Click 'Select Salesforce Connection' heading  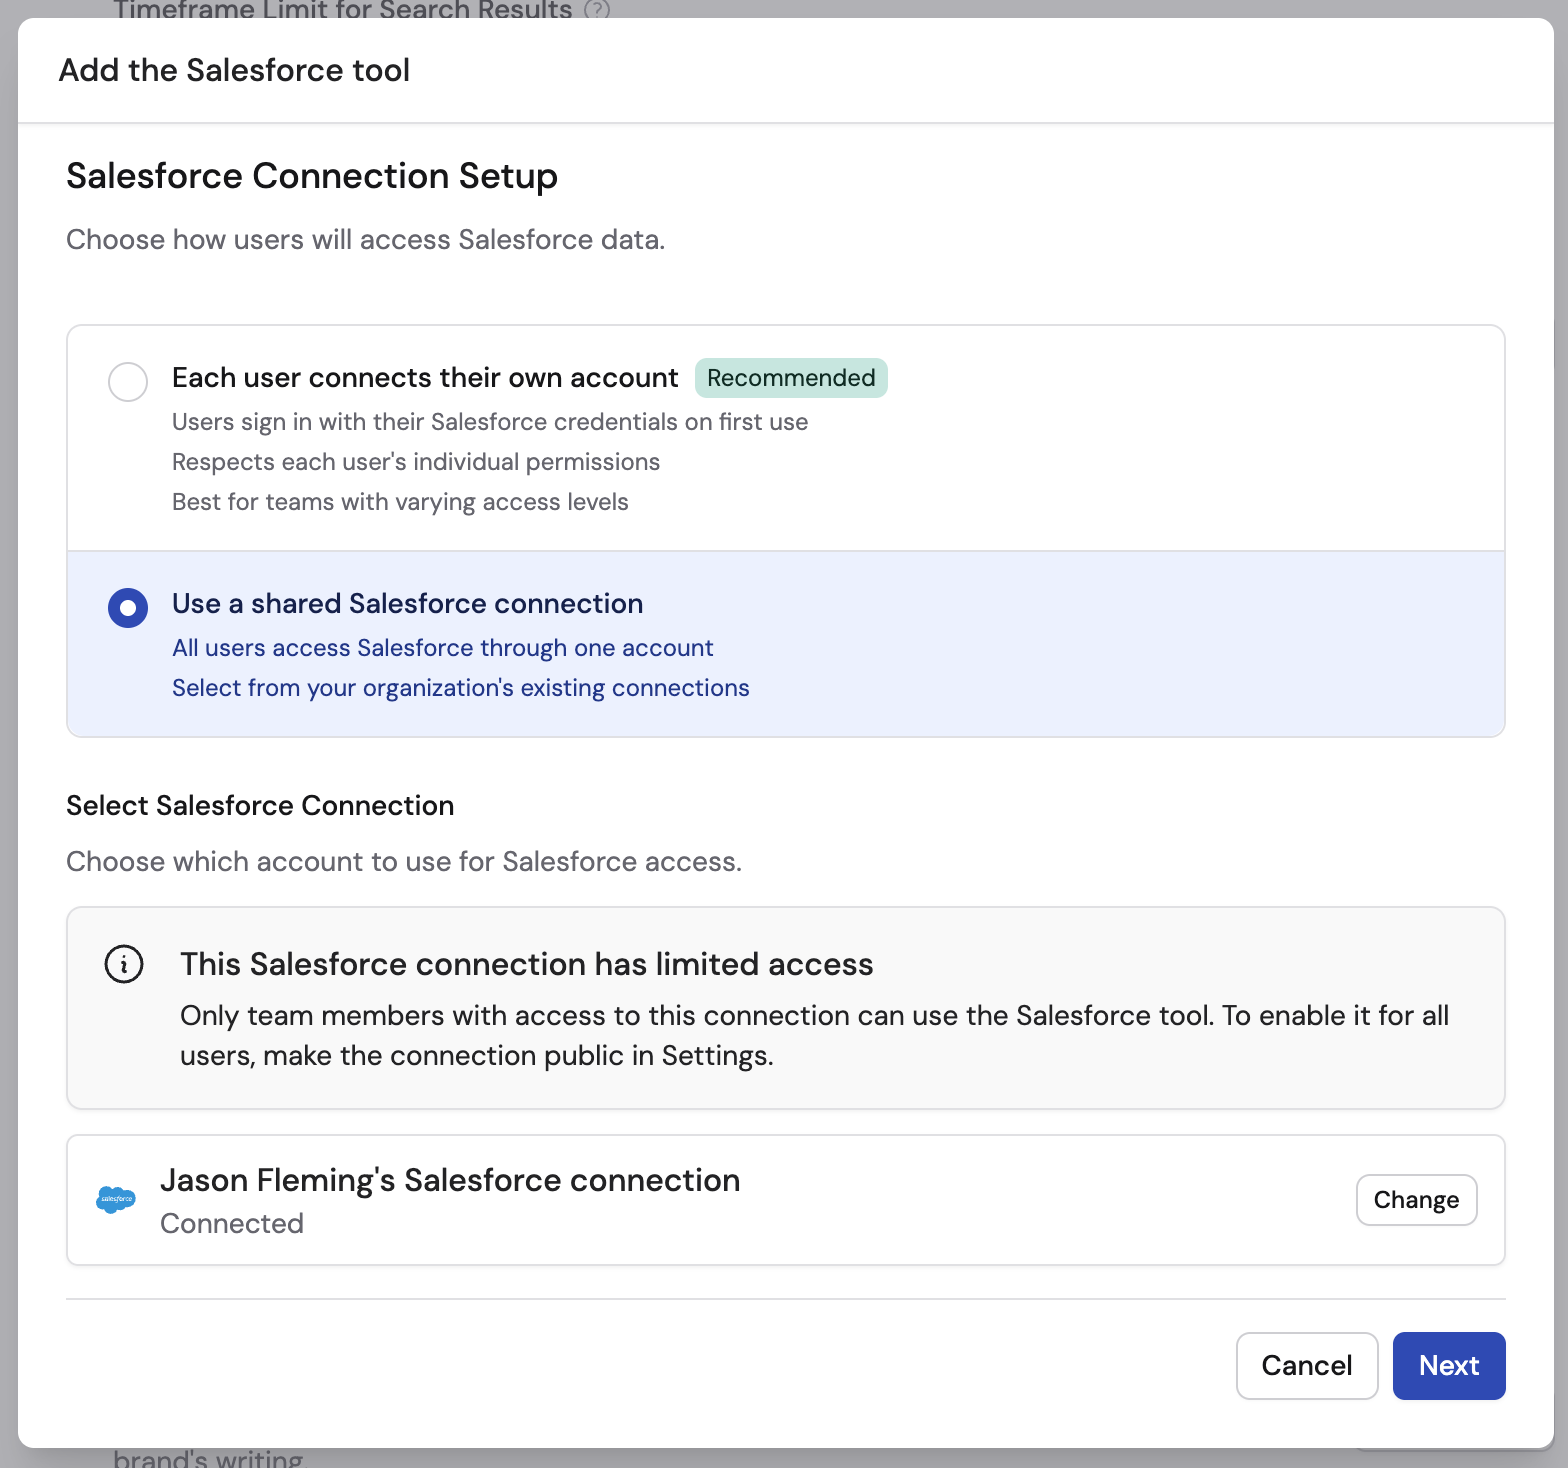click(260, 805)
